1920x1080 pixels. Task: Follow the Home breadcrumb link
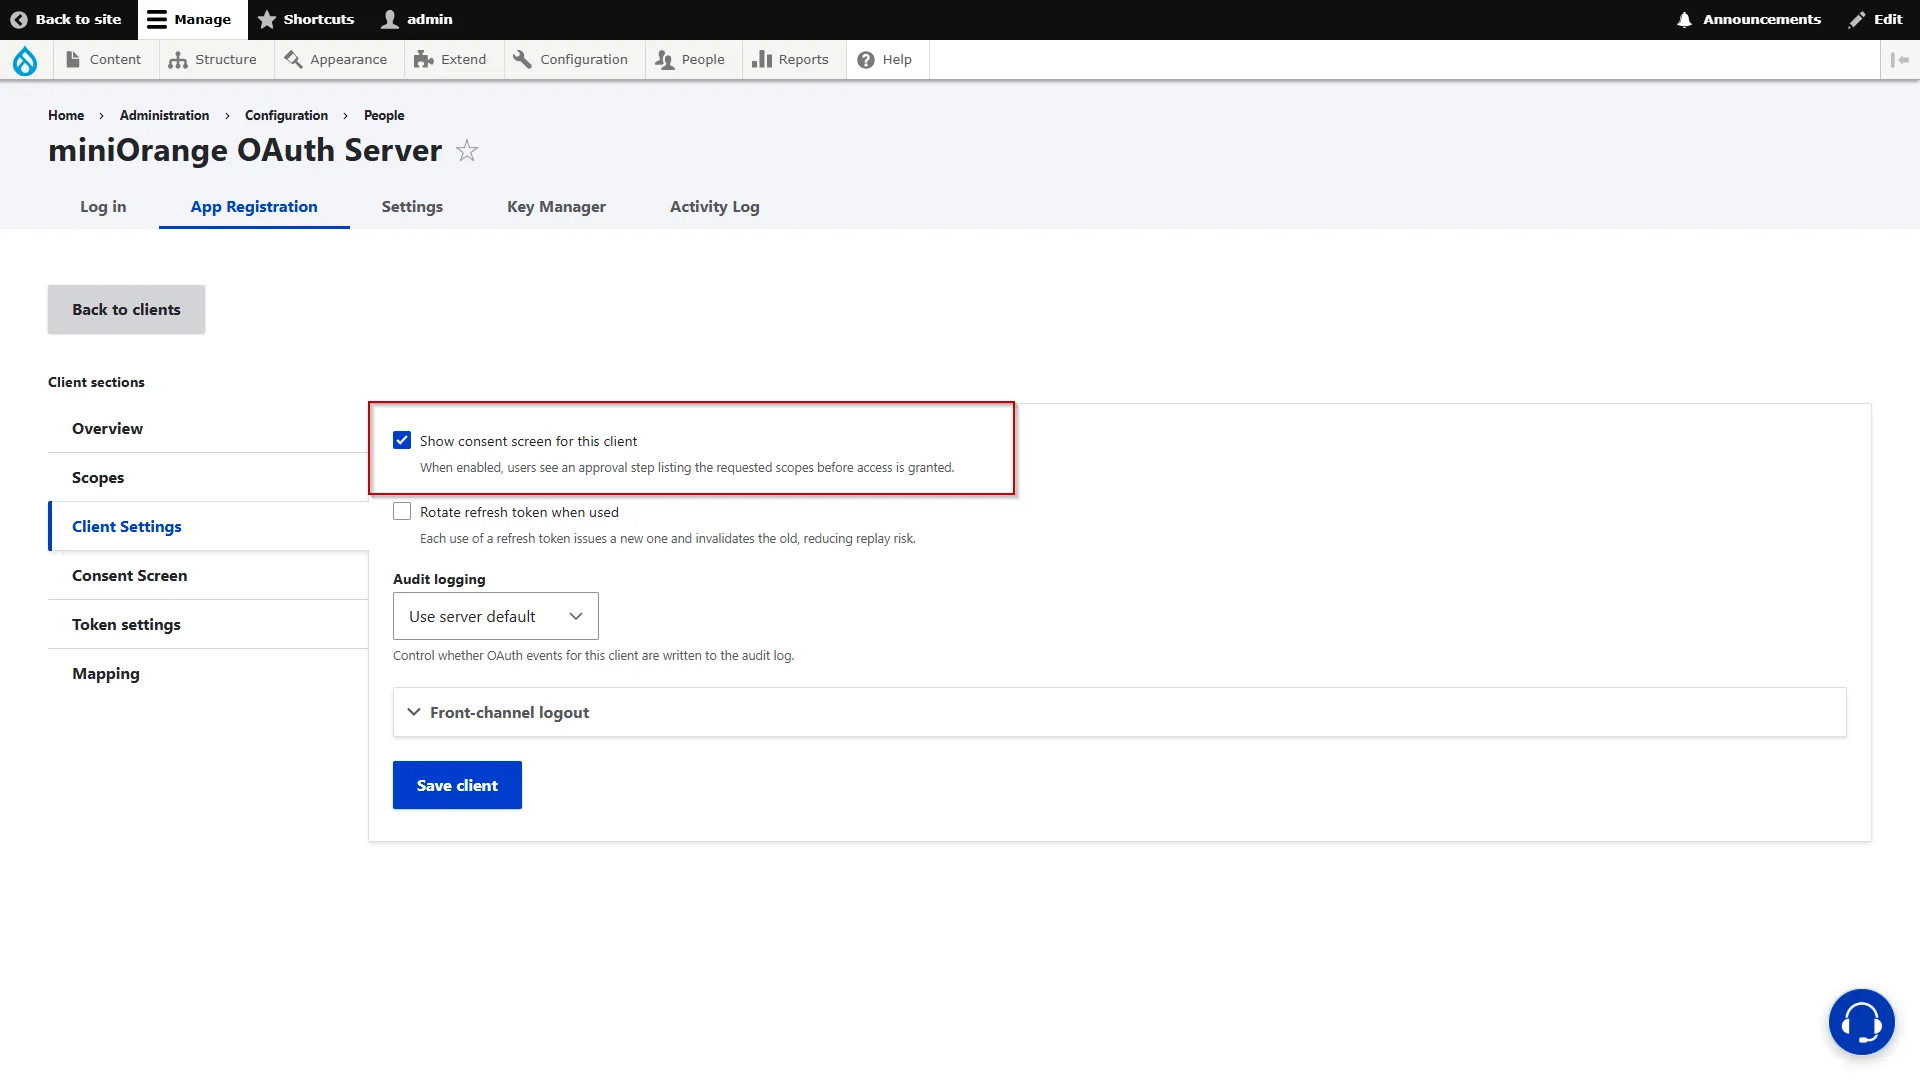(66, 115)
